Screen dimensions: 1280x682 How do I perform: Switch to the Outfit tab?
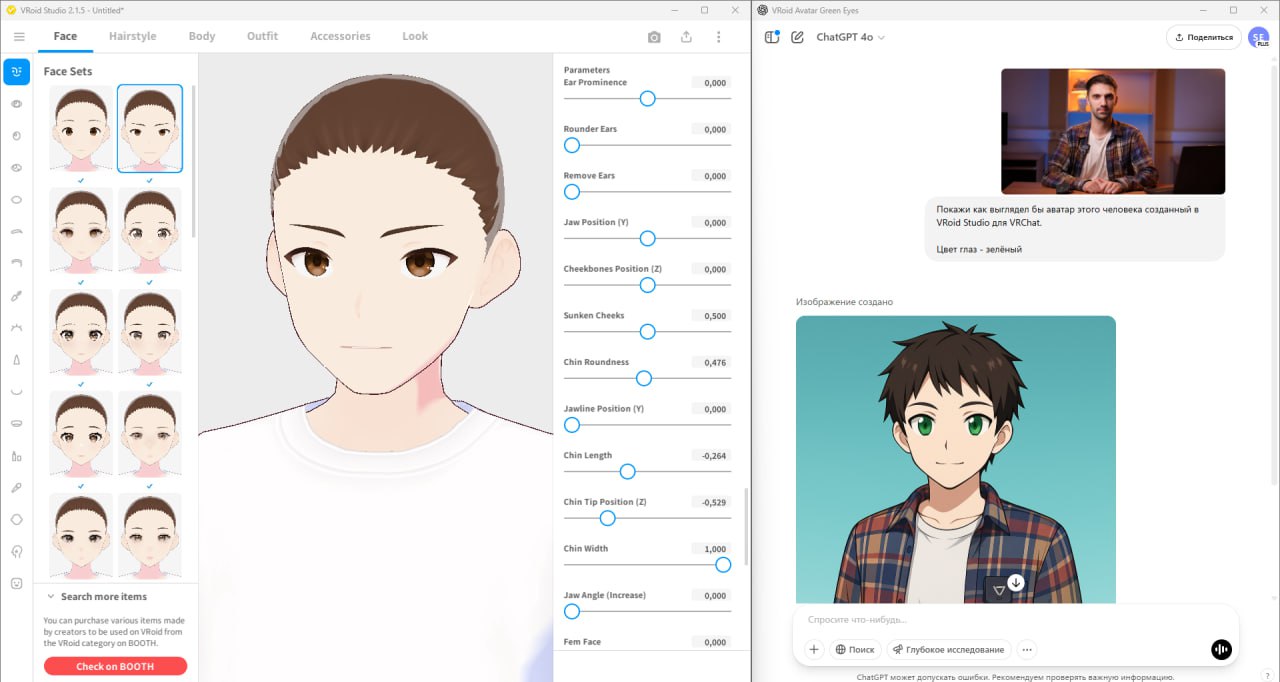coord(262,36)
